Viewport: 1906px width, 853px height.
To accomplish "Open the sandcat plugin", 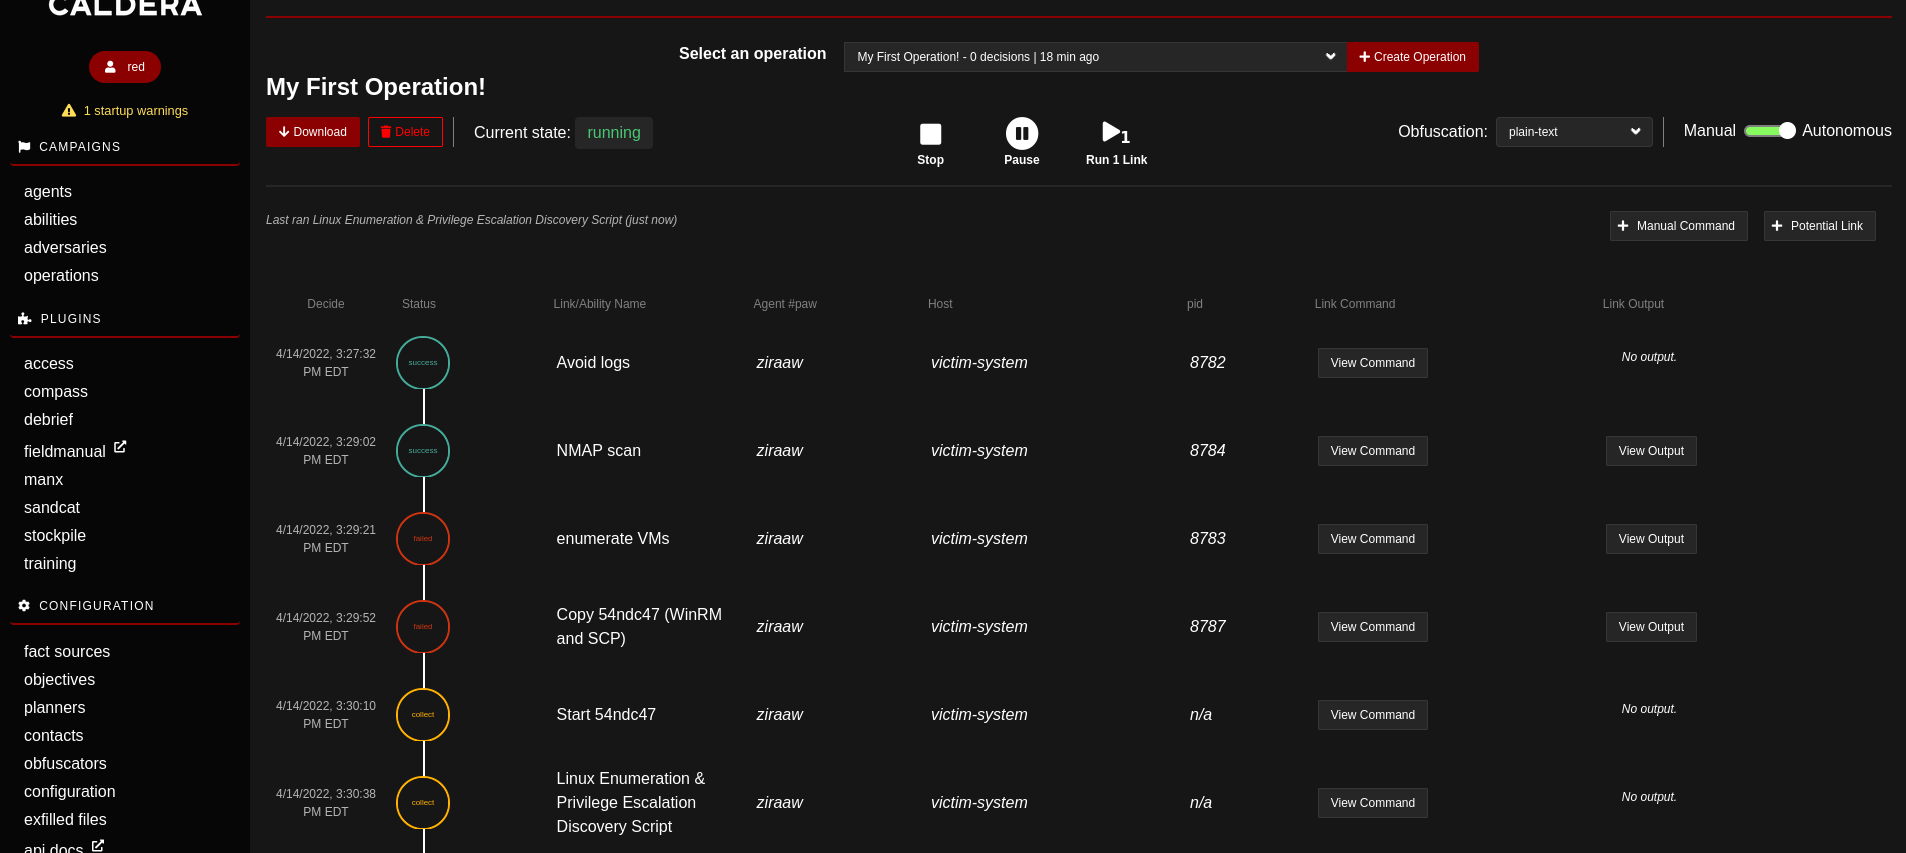I will point(52,507).
